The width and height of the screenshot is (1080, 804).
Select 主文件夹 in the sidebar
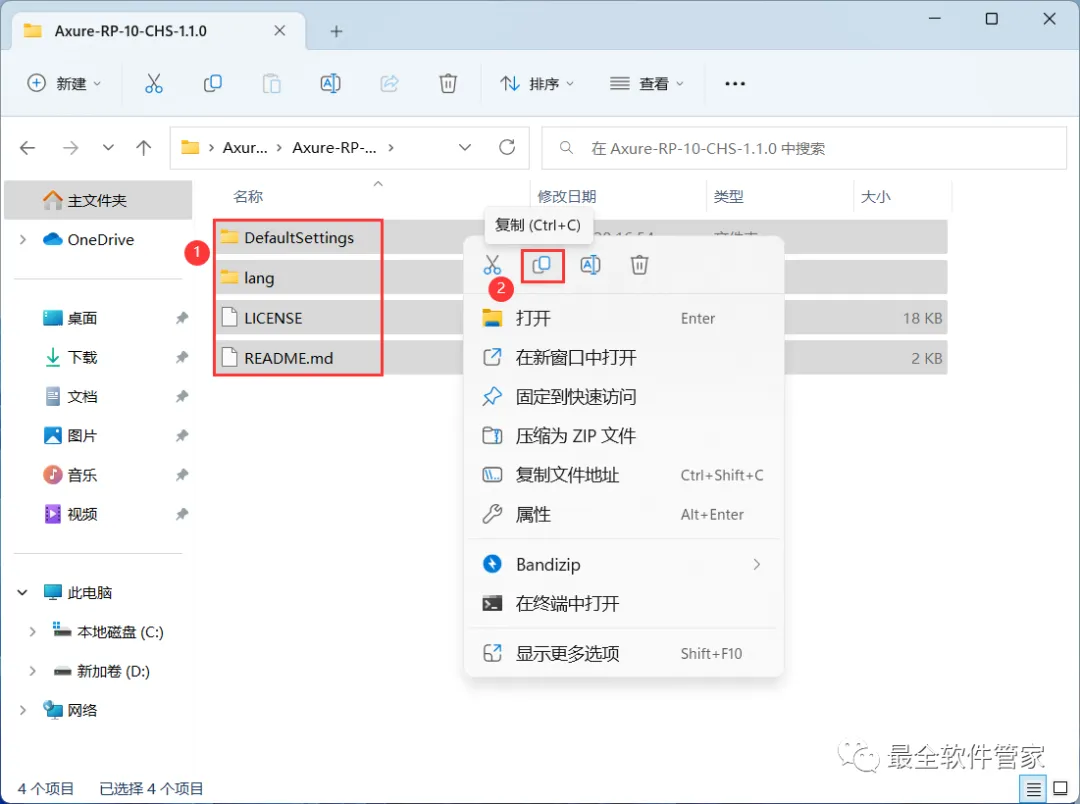click(x=98, y=200)
